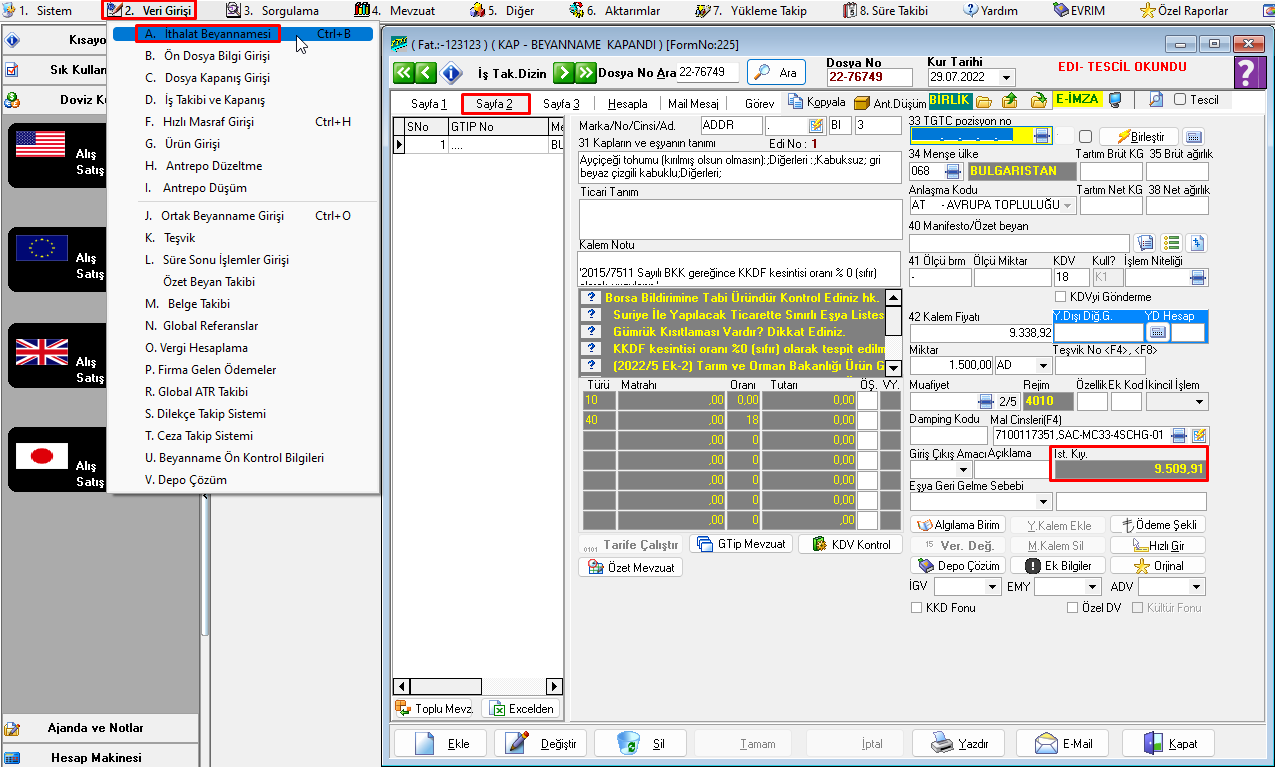This screenshot has height=767, width=1275.
Task: Select the US flag currency card
Action: click(x=57, y=155)
